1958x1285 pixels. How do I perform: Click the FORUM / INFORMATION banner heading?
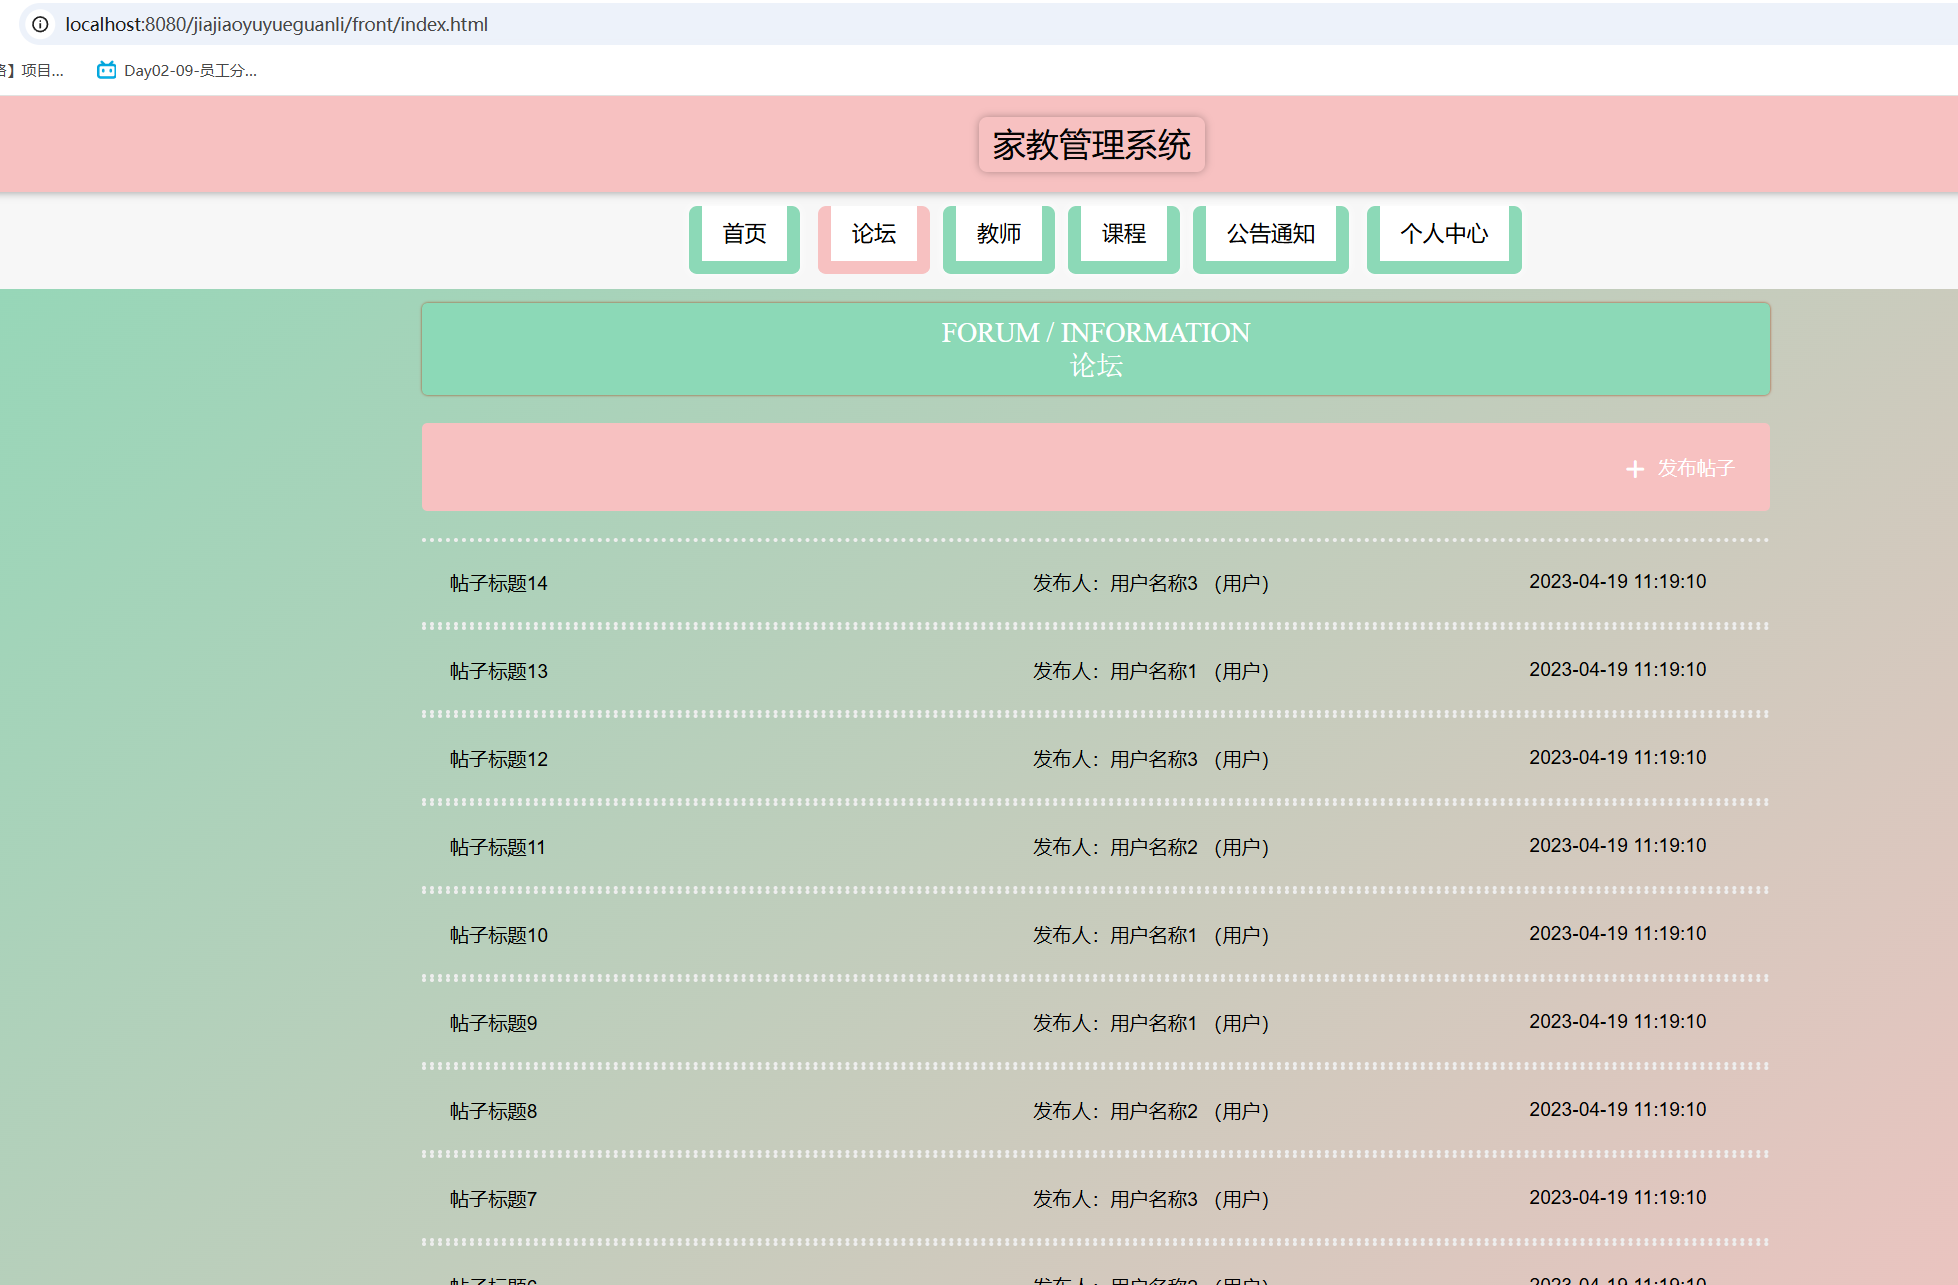tap(1096, 333)
